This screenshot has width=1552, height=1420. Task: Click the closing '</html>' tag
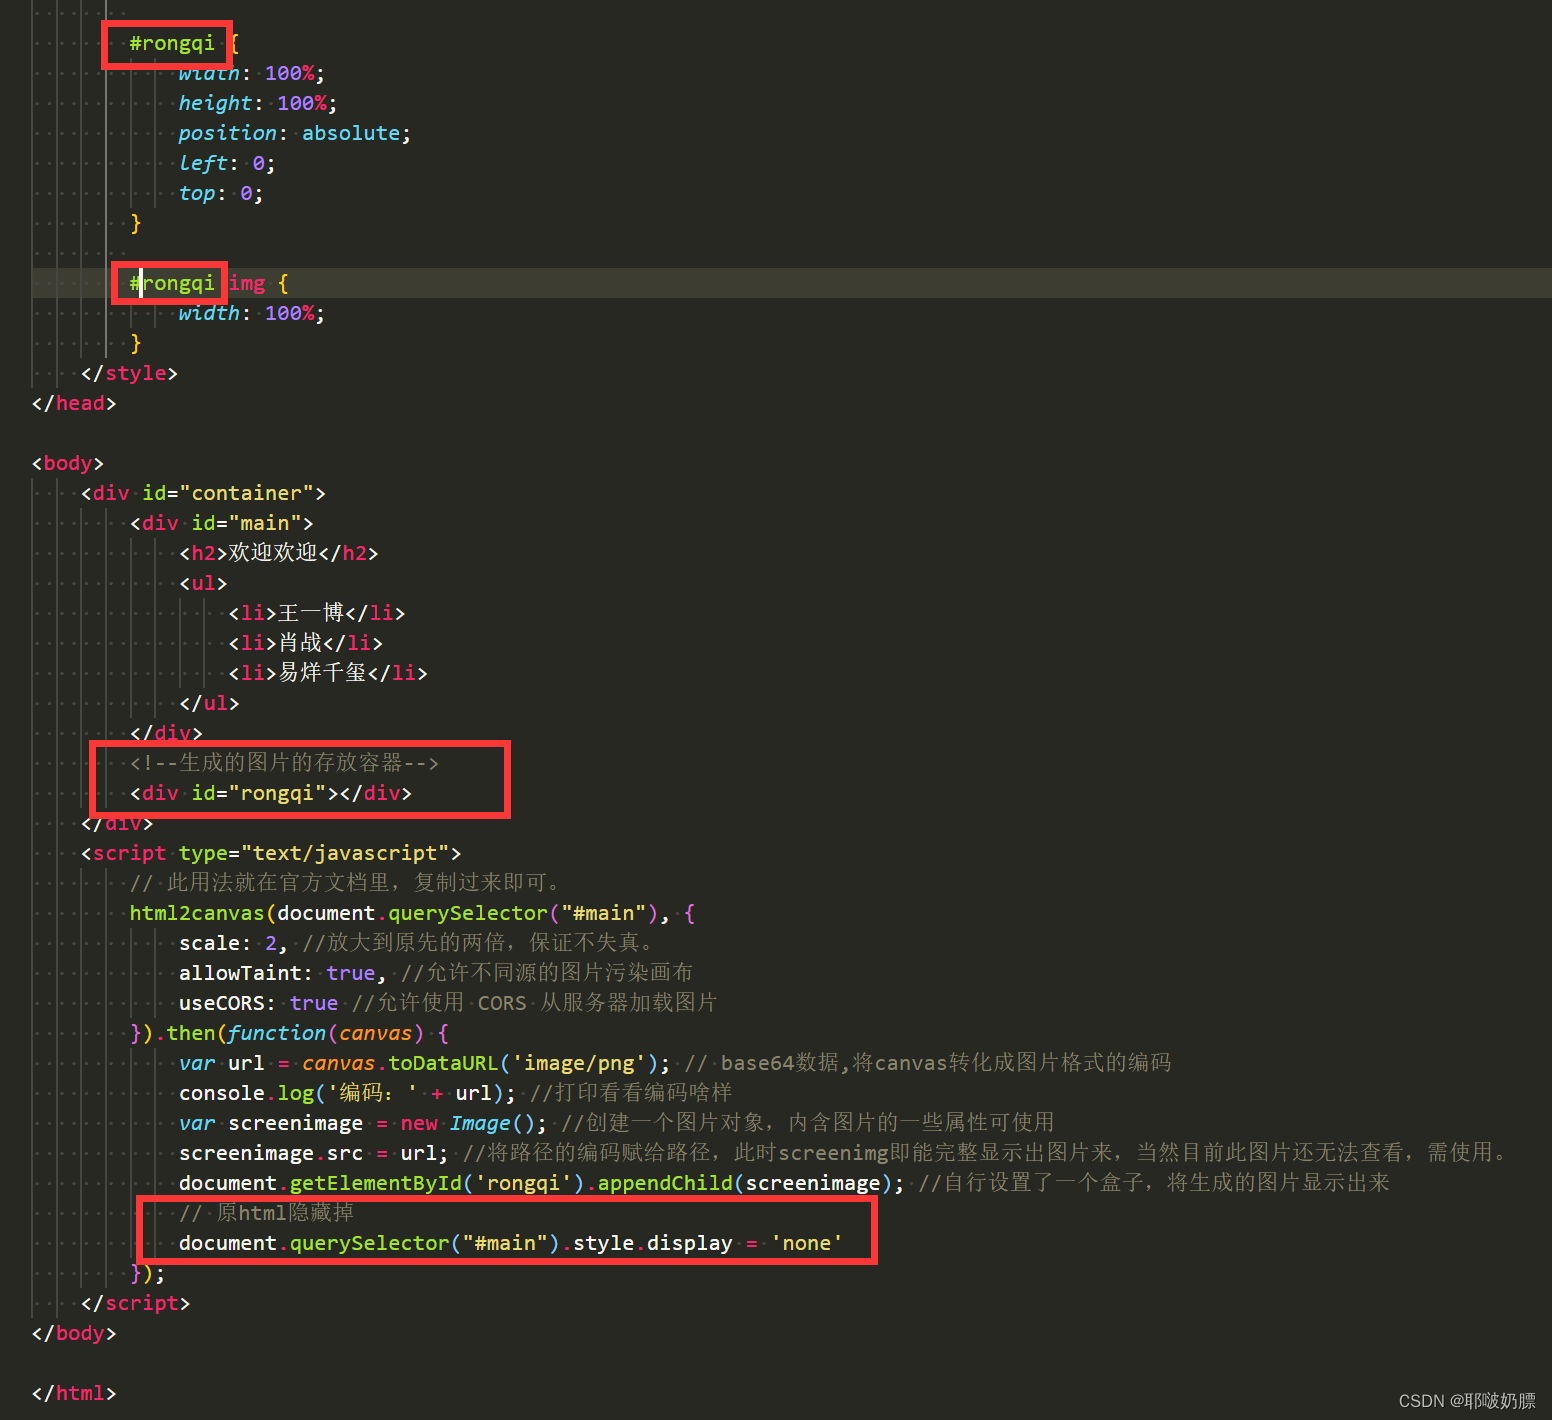tap(74, 1393)
